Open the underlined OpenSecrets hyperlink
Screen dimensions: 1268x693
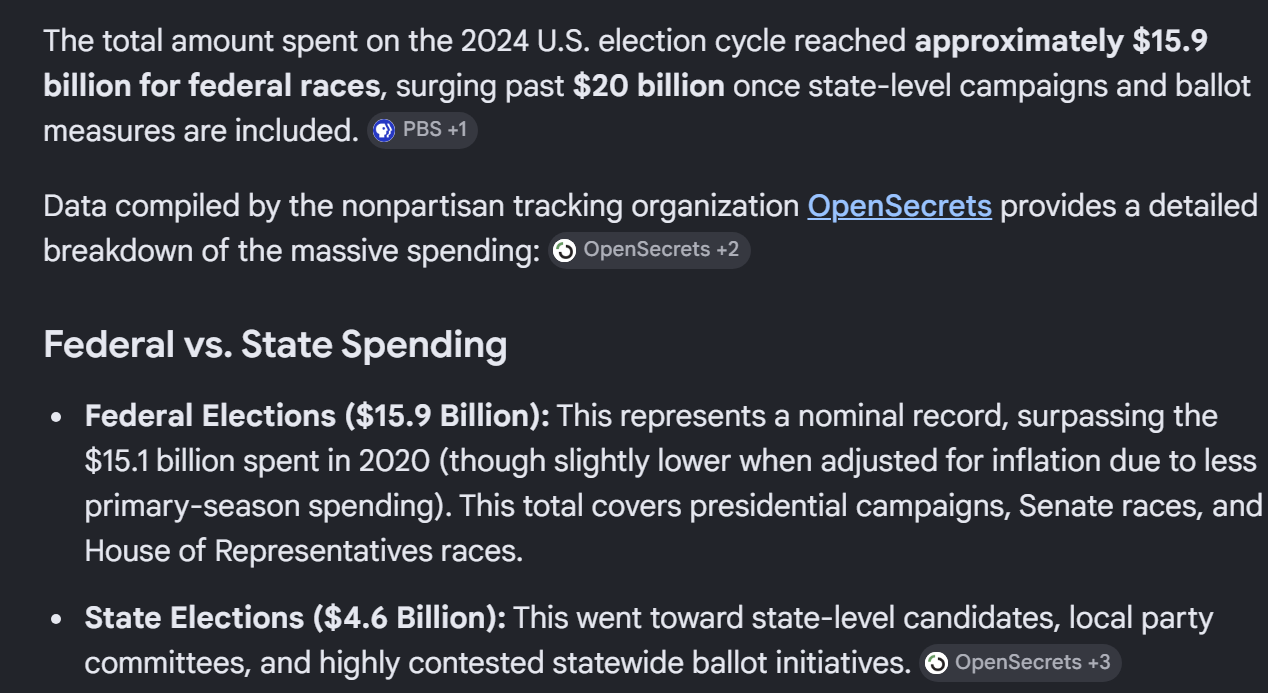pyautogui.click(x=899, y=206)
